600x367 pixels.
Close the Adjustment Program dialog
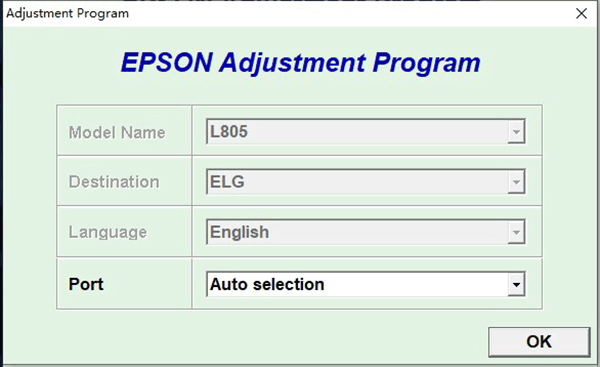pyautogui.click(x=581, y=13)
